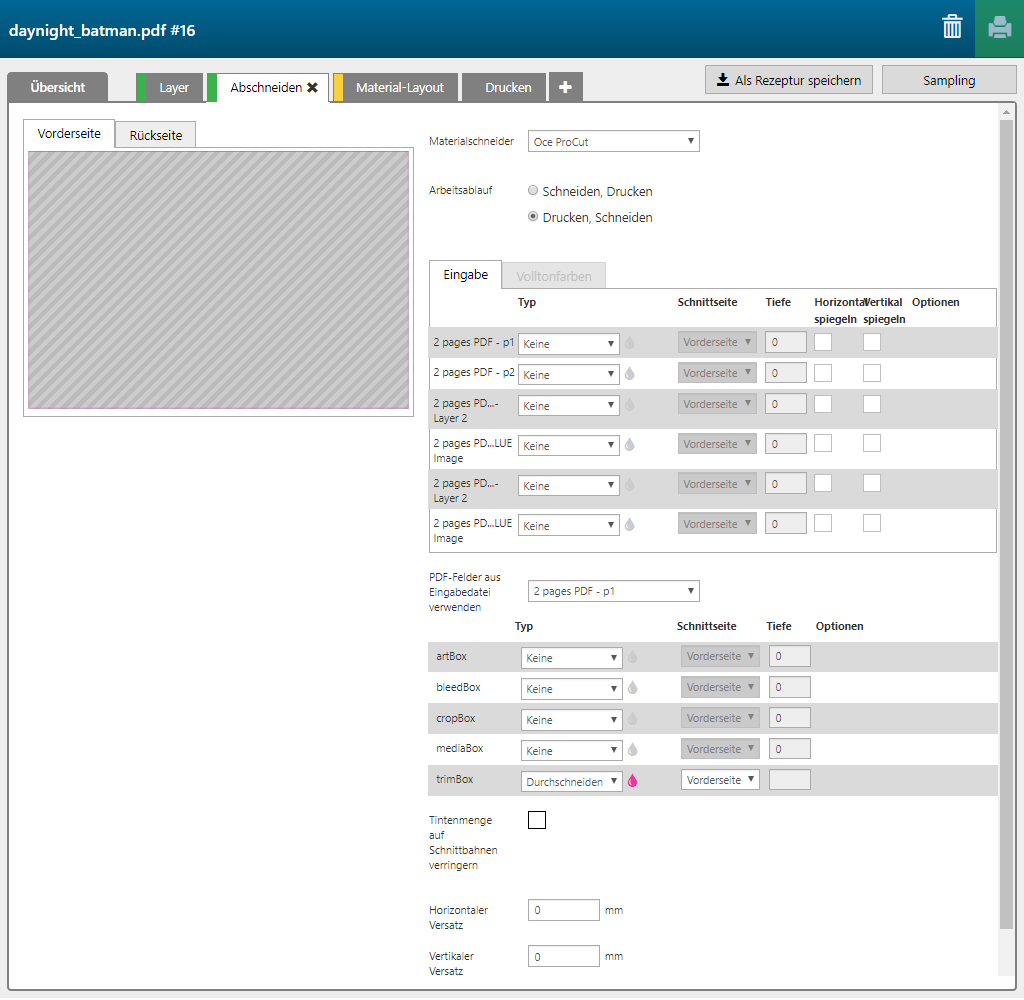The width and height of the screenshot is (1024, 1000).
Task: Open the Volltonfarben tab
Action: (554, 276)
